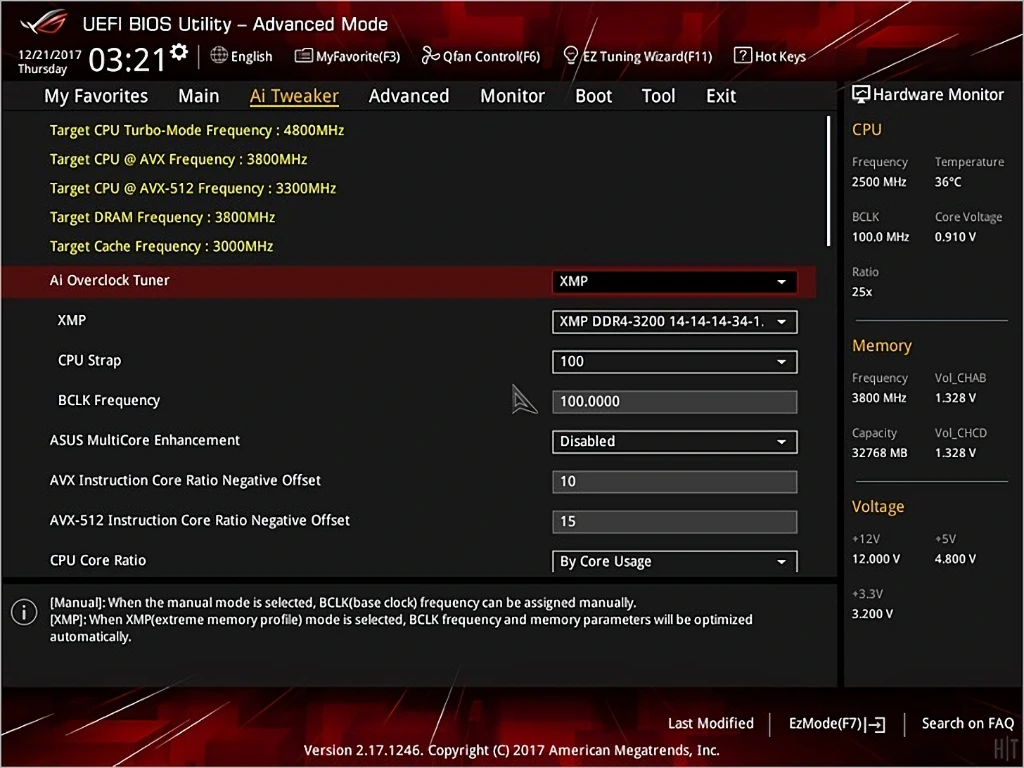Click the BCLK Frequency input field

674,402
